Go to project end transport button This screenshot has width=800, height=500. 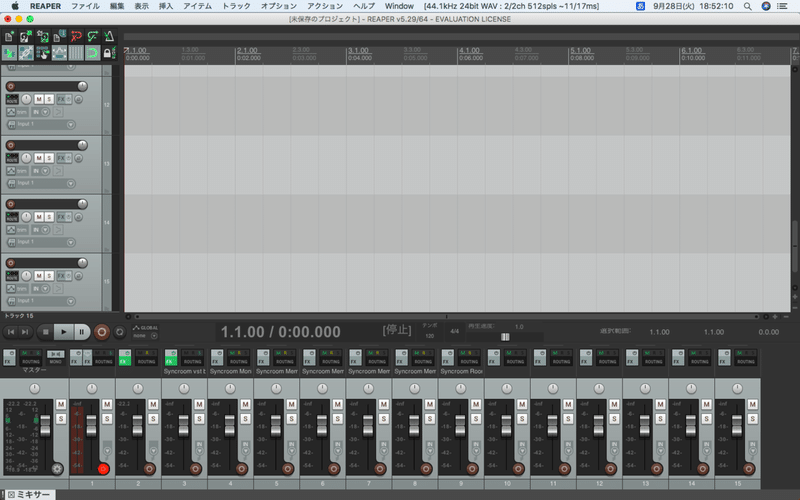(24, 332)
